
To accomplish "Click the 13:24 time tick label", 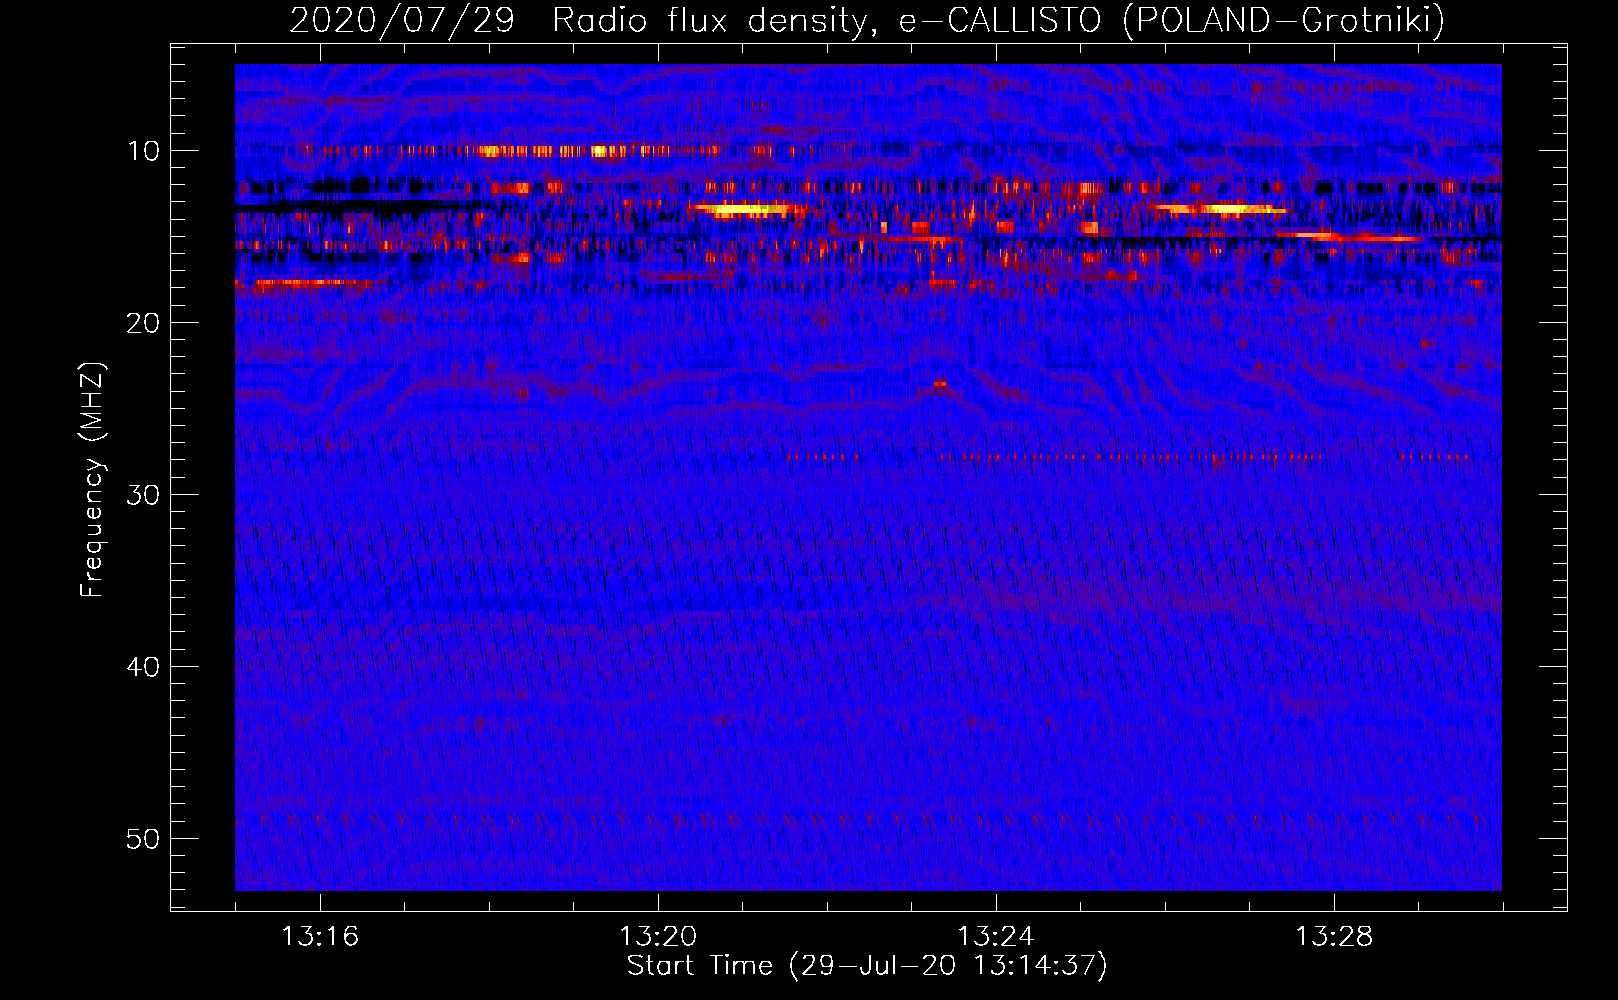I will pyautogui.click(x=996, y=937).
